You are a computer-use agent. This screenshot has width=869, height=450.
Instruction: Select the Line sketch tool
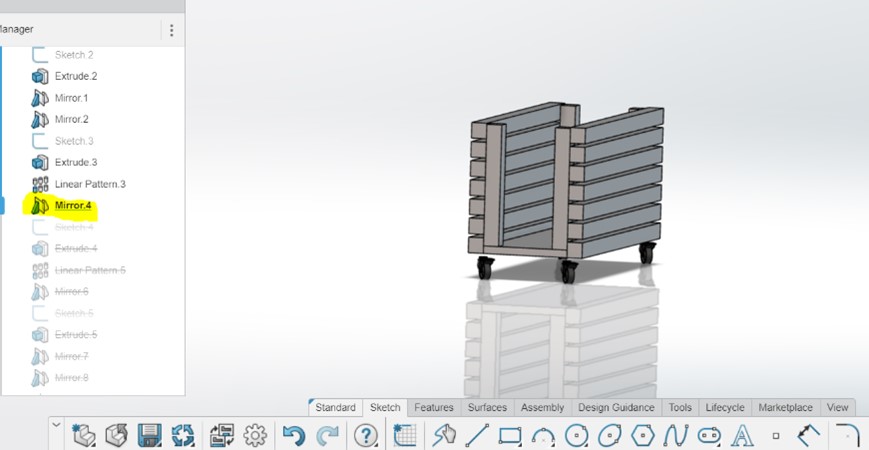[x=477, y=435]
